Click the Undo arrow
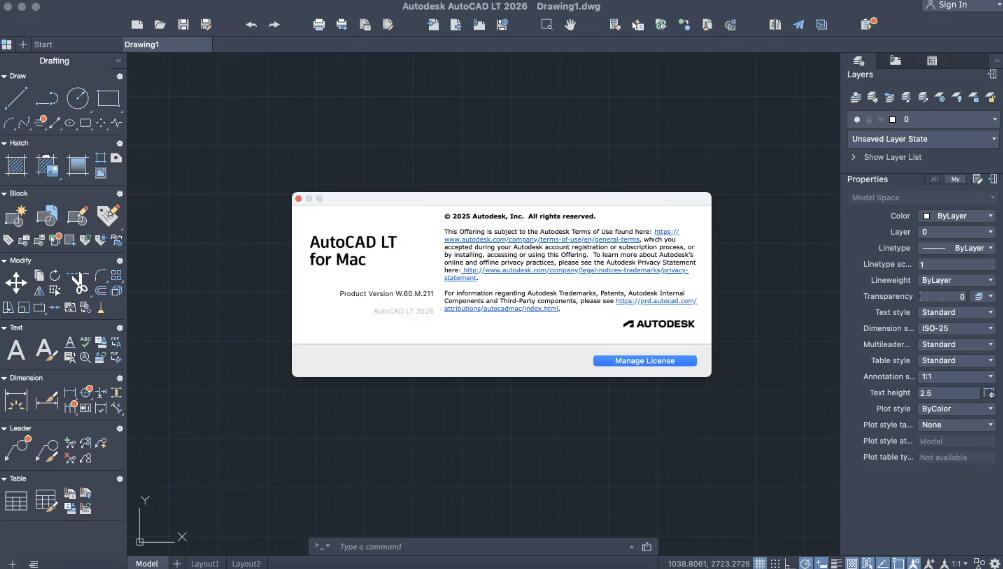Screen dimensions: 1003x569 251,25
